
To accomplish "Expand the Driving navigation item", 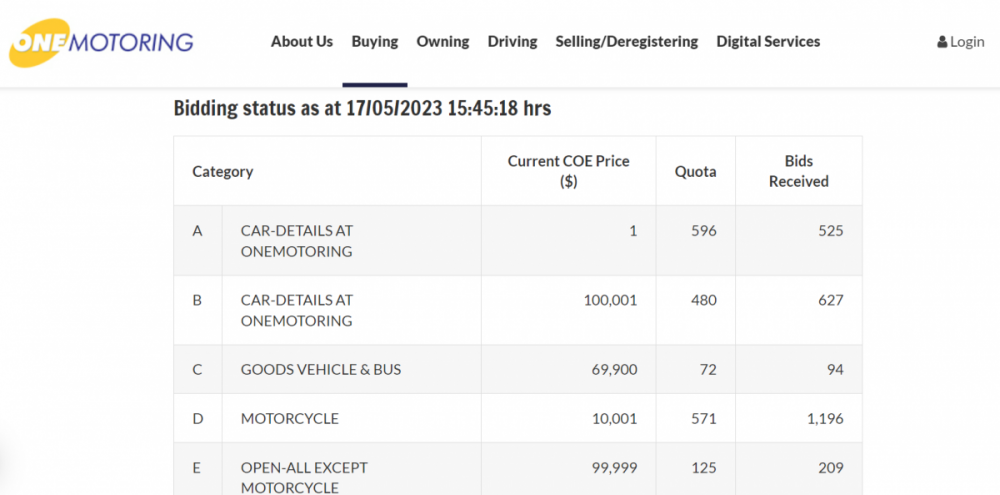I will [x=512, y=42].
